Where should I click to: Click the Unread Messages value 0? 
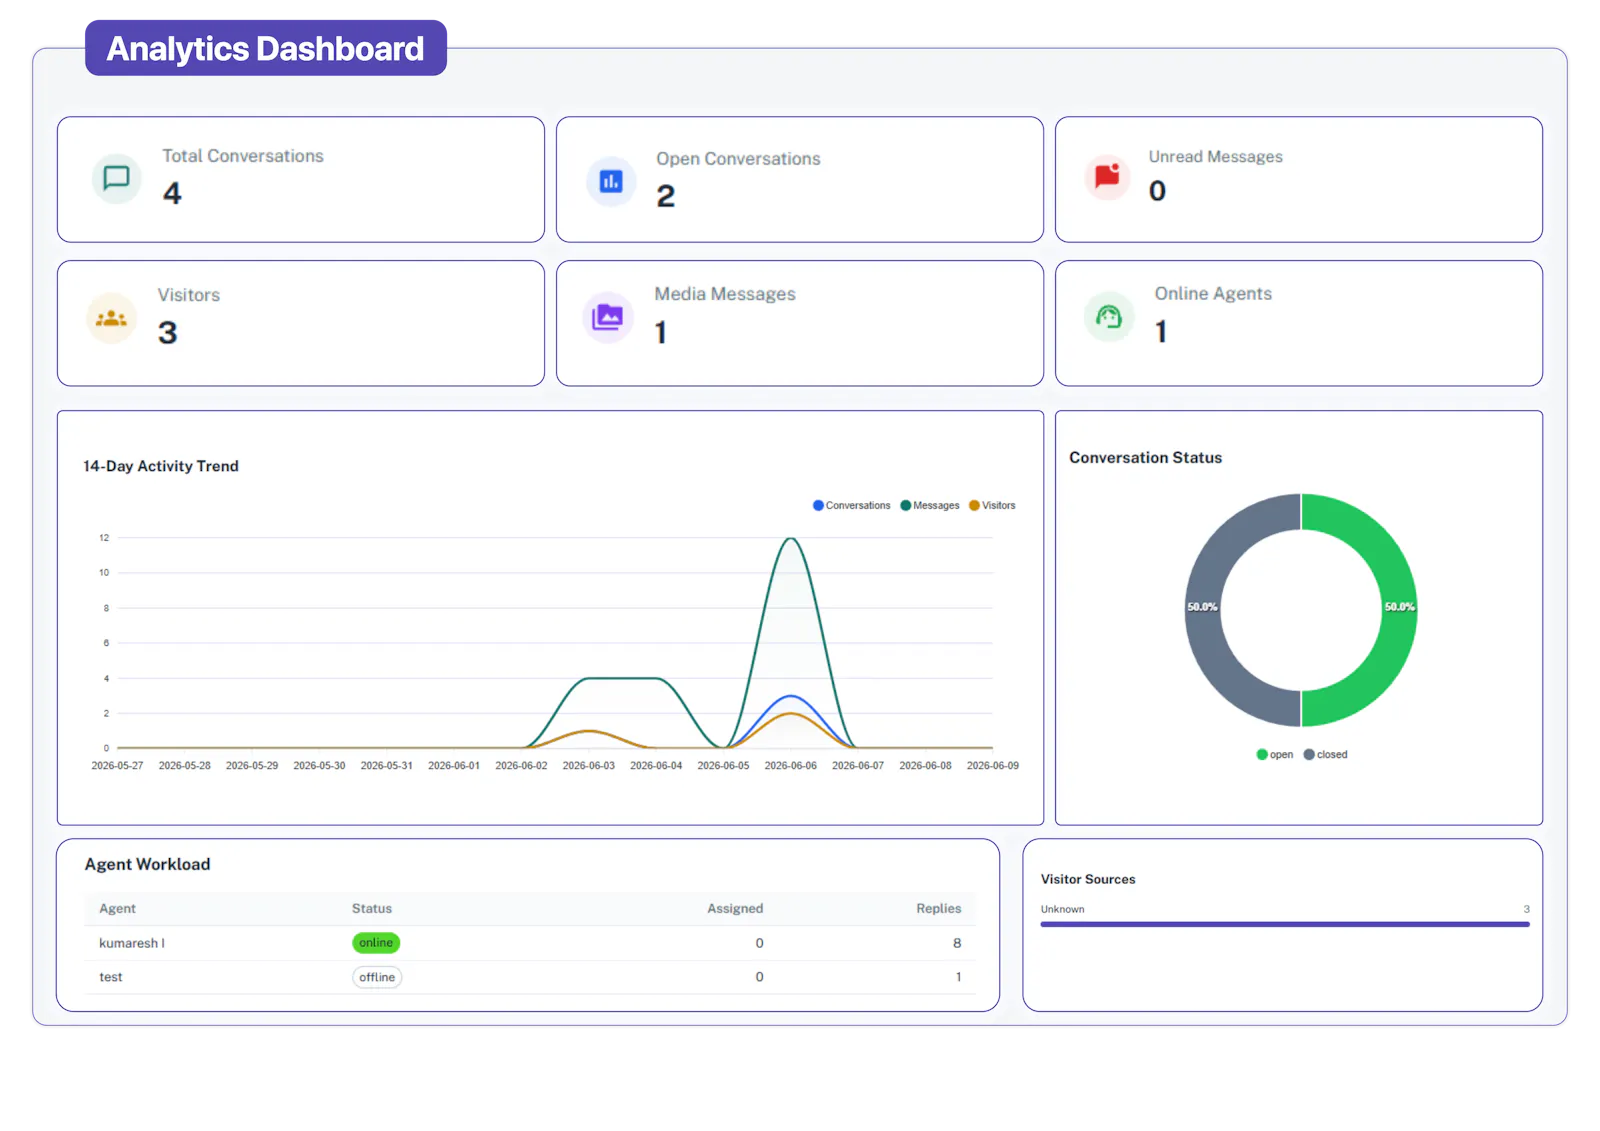click(x=1157, y=191)
